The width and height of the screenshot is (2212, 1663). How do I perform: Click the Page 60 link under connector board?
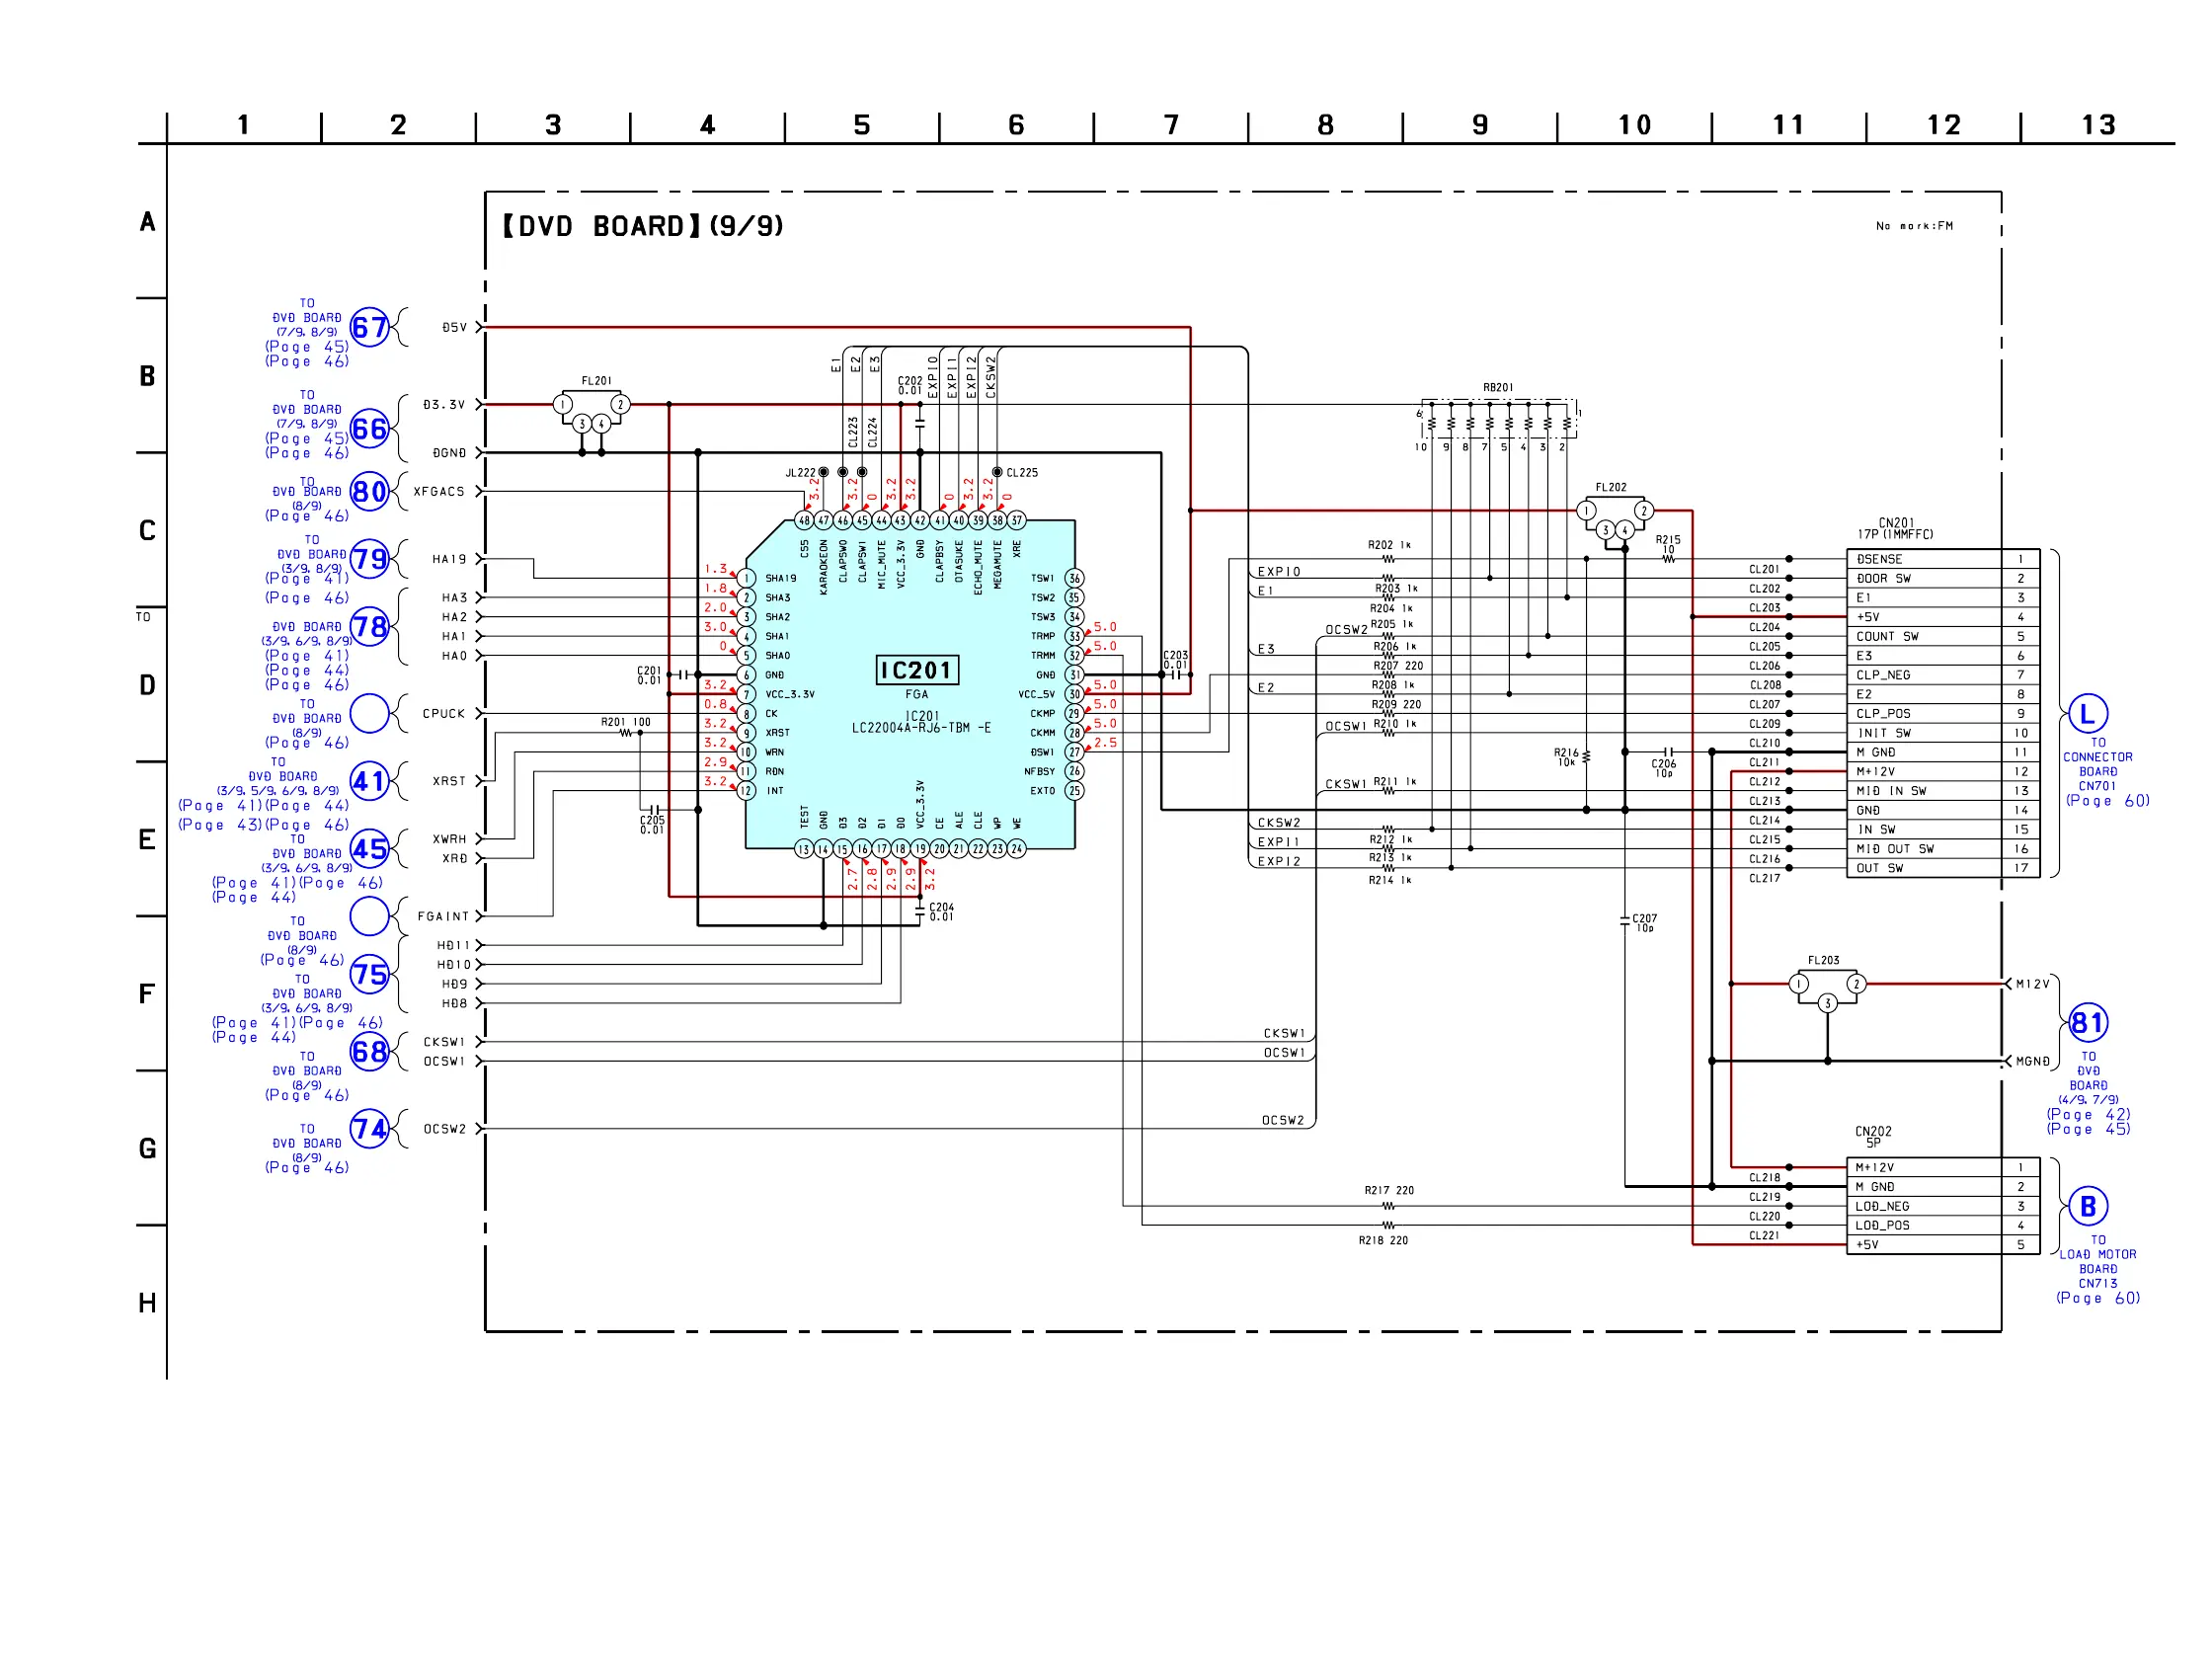2107,800
